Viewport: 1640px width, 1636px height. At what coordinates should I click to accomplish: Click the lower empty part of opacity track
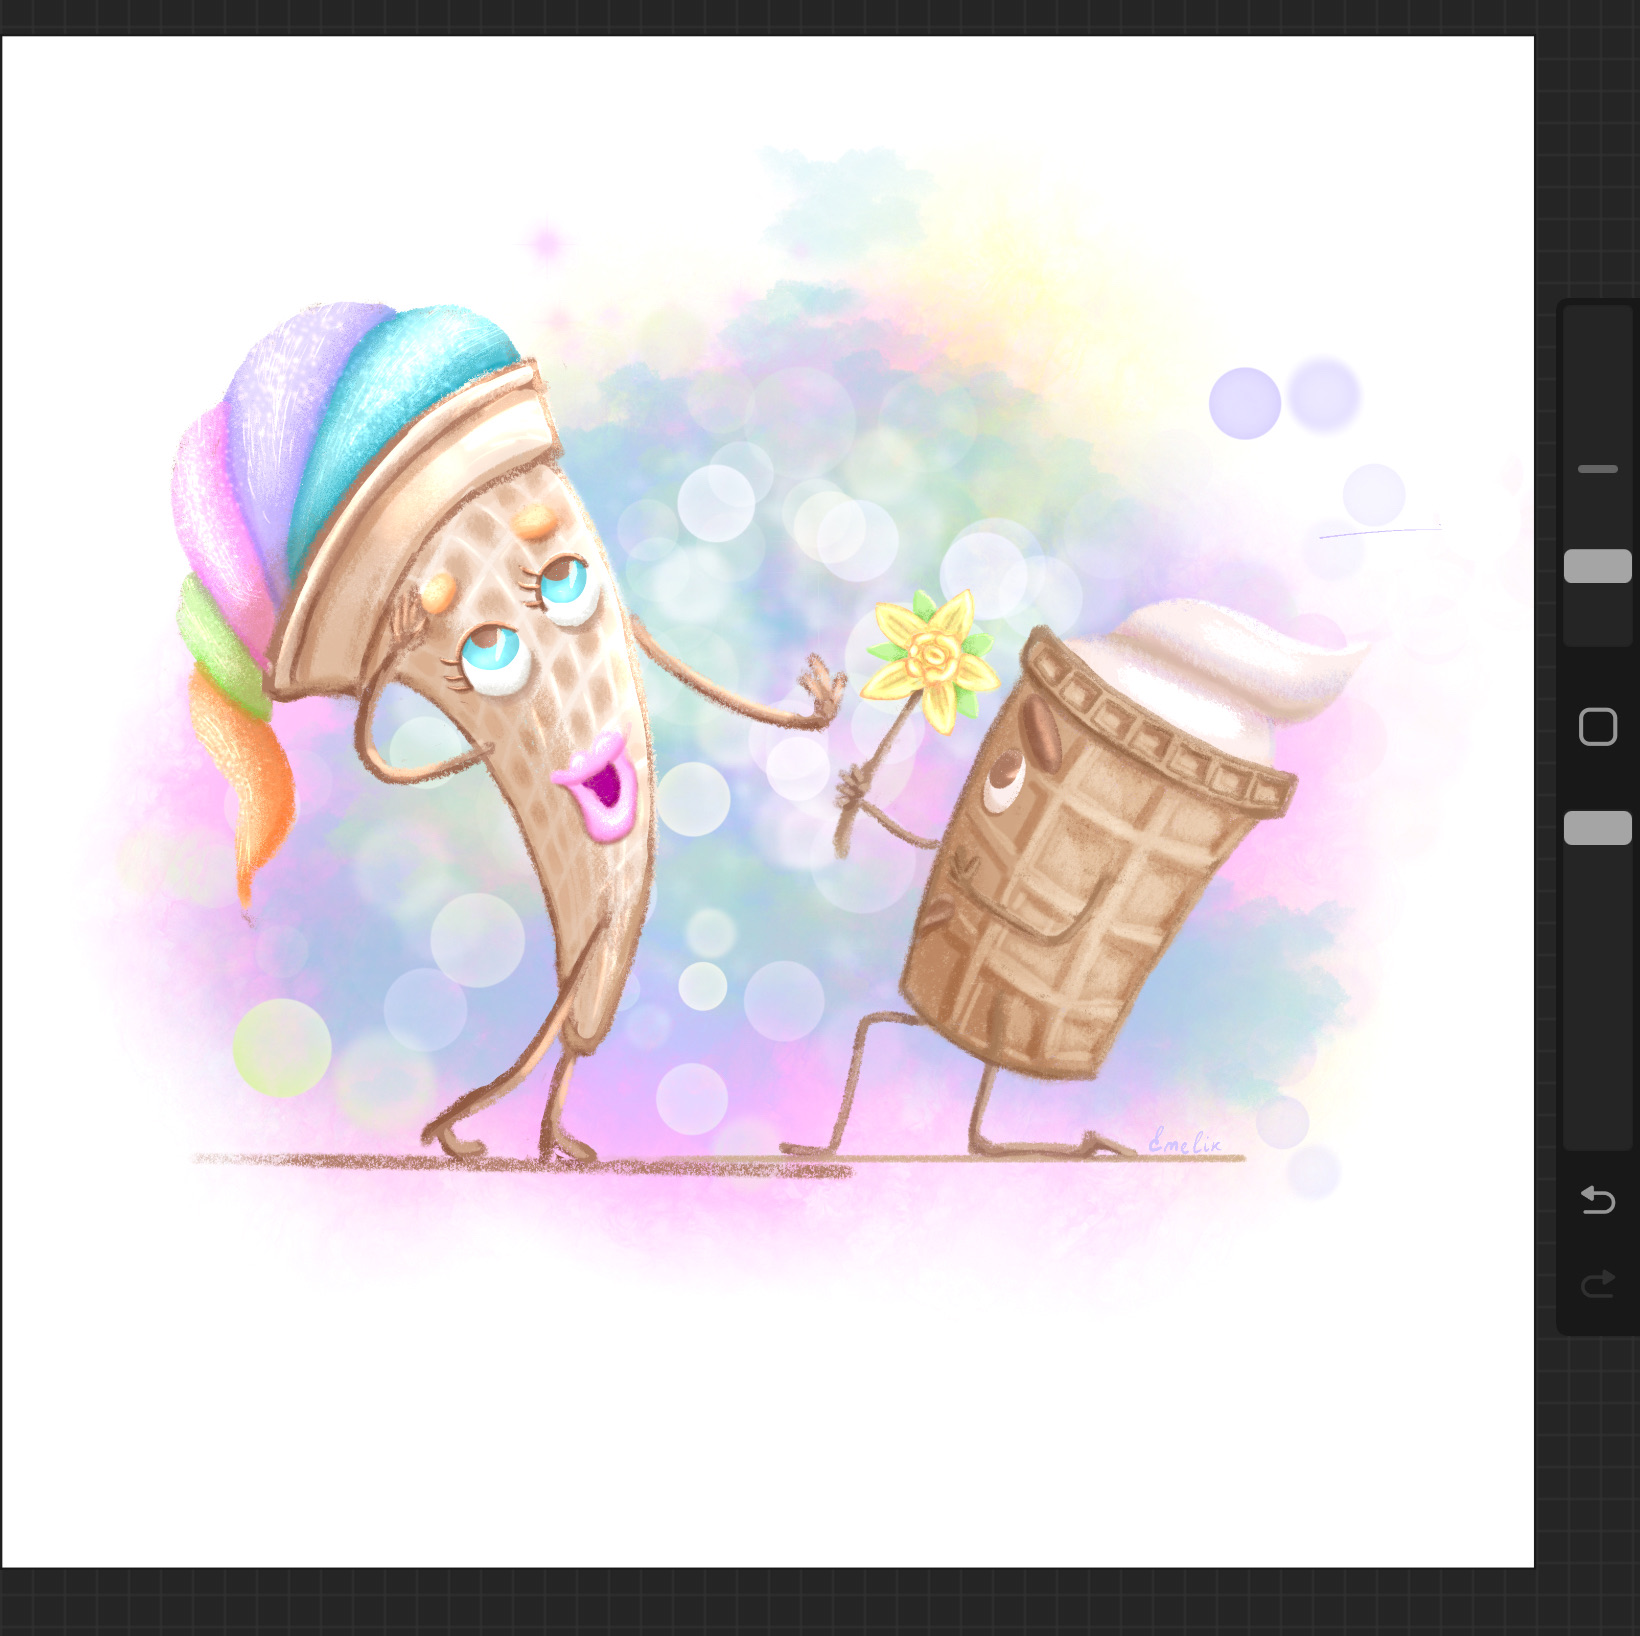coord(1597,1000)
